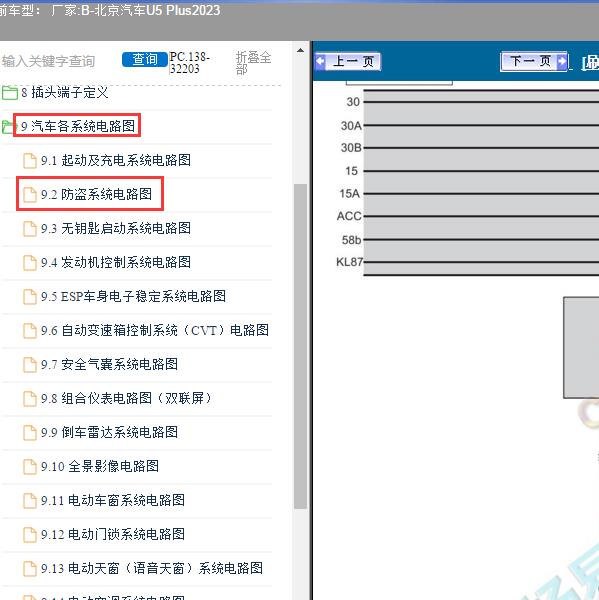Viewport: 599px width, 600px height.
Task: Open 9.3 无钥匙启动系统电路图
Action: click(116, 228)
